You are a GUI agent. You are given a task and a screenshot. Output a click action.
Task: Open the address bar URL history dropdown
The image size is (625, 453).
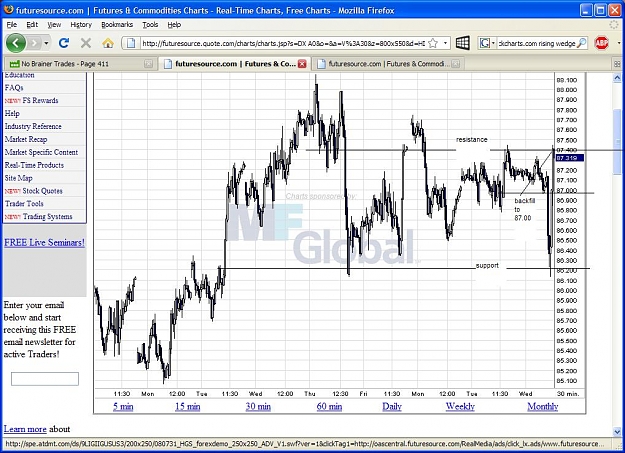point(445,43)
